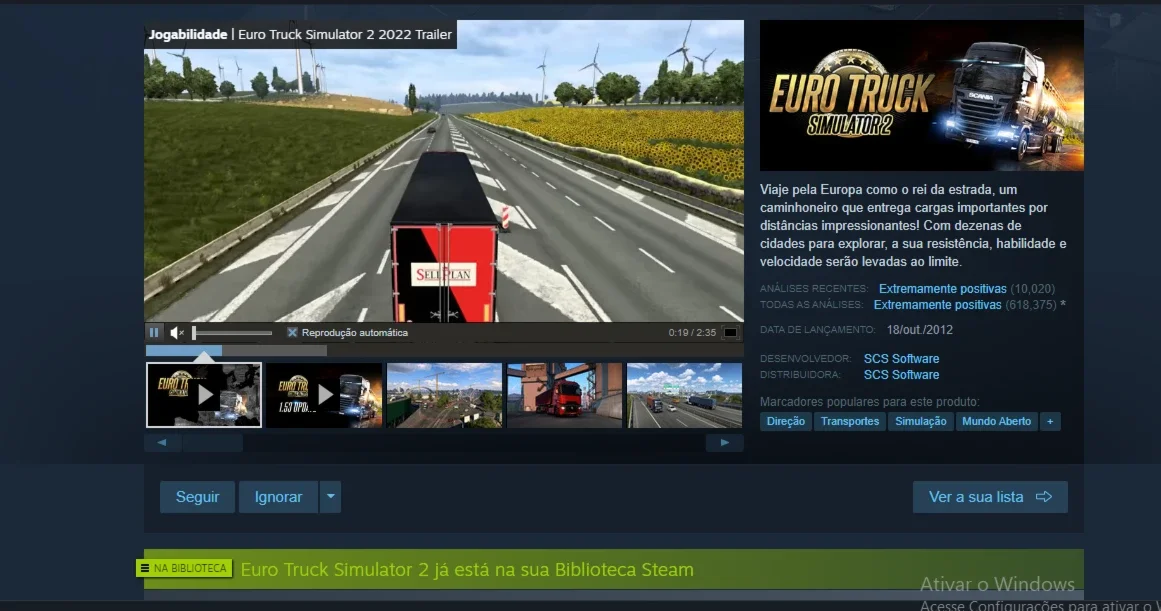Expand the Ignorar options dropdown arrow
The image size is (1161, 611).
tap(330, 497)
